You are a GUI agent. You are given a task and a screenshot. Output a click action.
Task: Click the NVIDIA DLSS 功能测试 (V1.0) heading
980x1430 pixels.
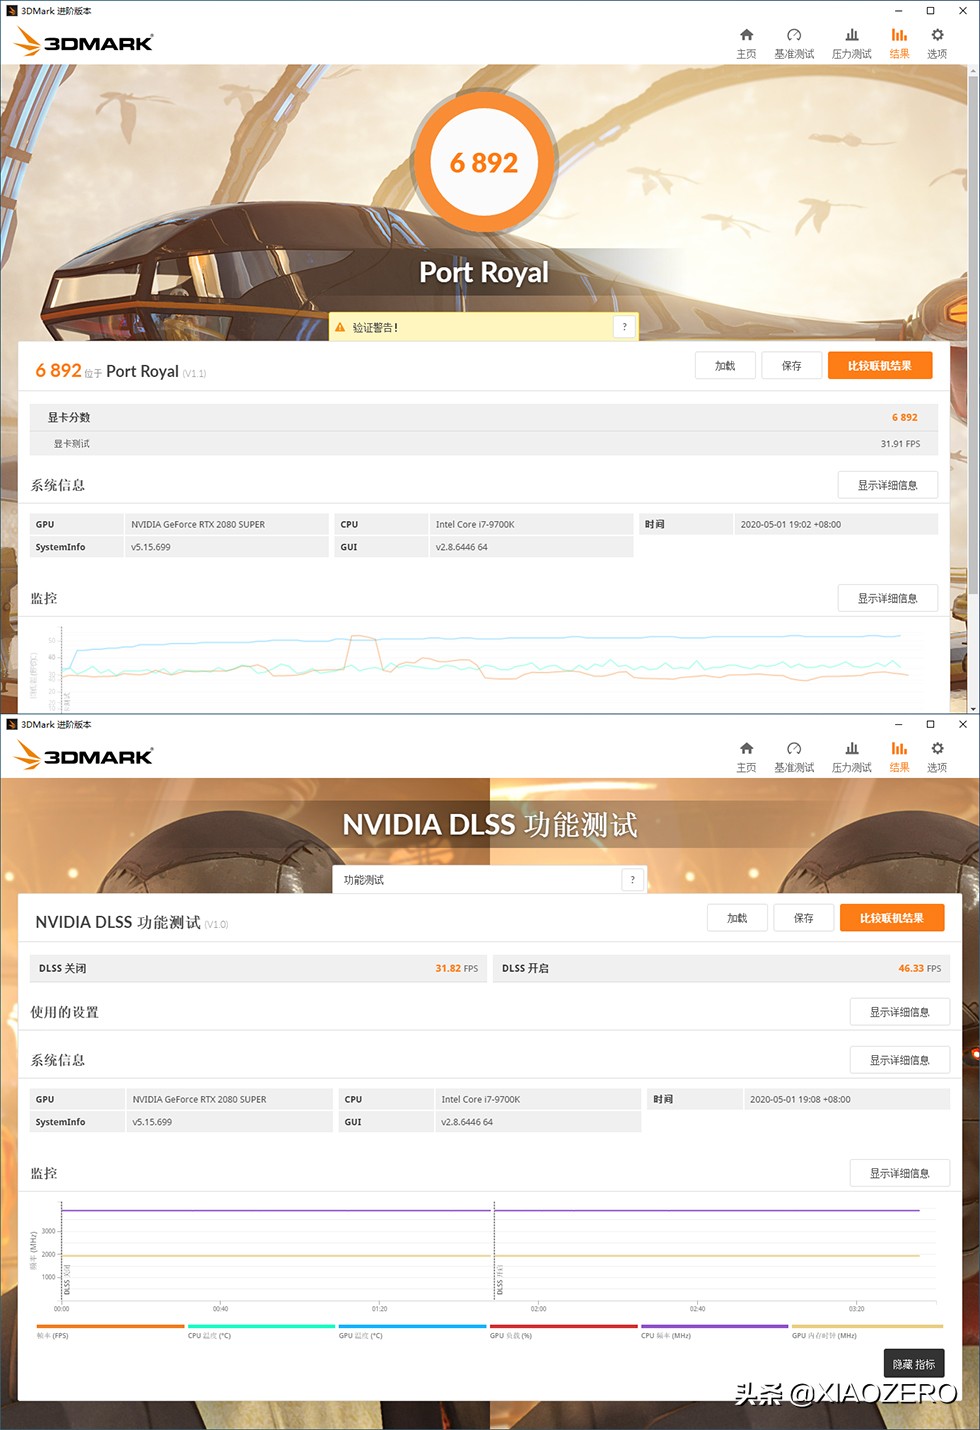[132, 922]
